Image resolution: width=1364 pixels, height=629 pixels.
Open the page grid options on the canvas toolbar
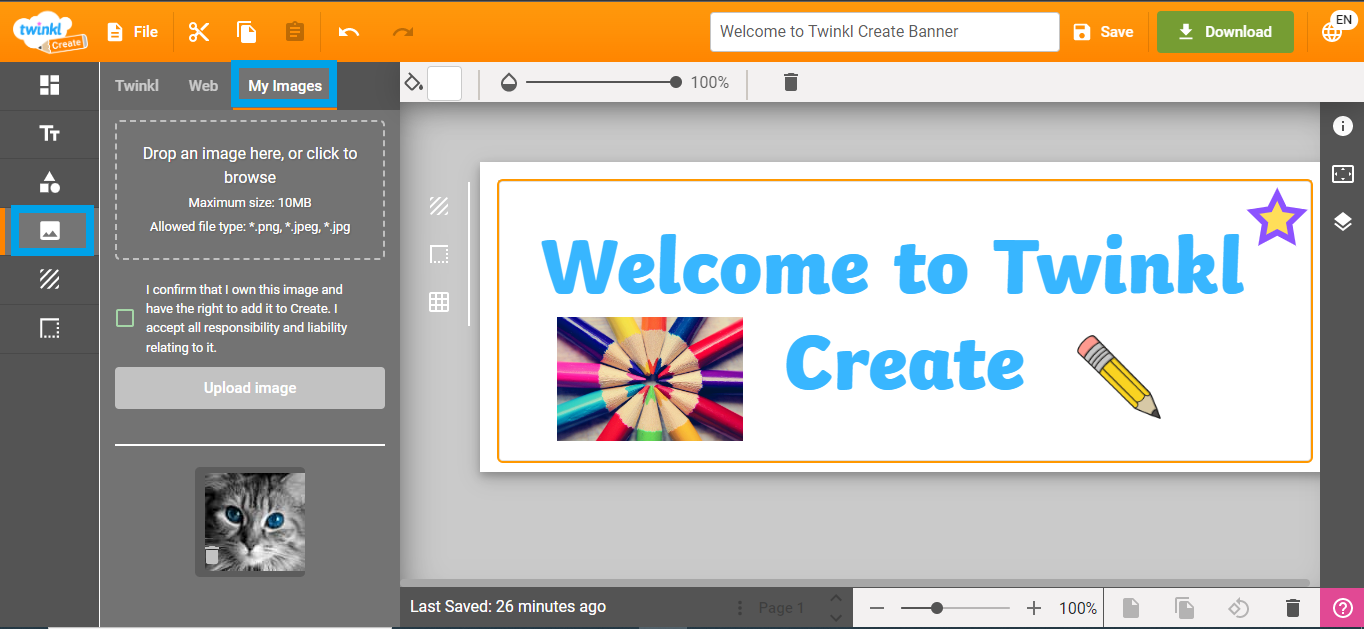[x=438, y=301]
